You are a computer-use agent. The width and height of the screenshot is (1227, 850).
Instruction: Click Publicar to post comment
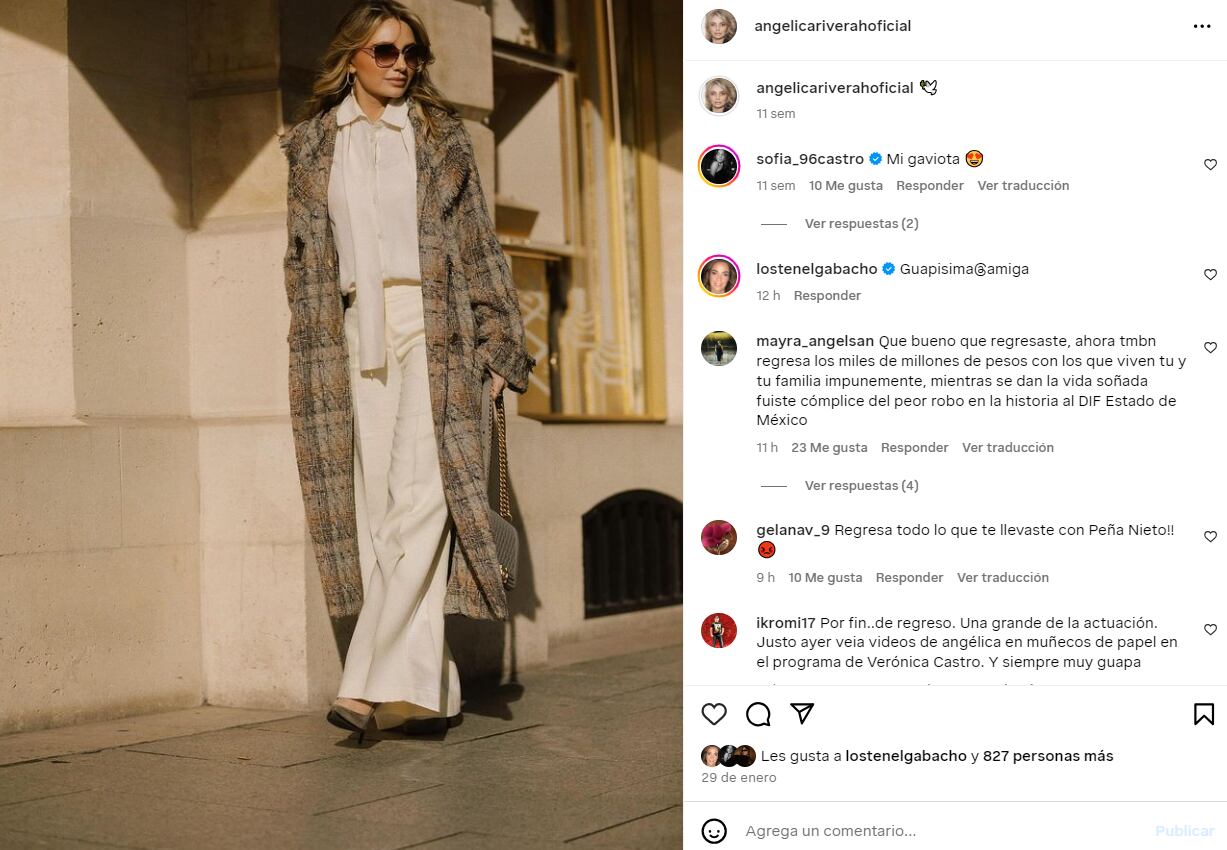point(1185,831)
